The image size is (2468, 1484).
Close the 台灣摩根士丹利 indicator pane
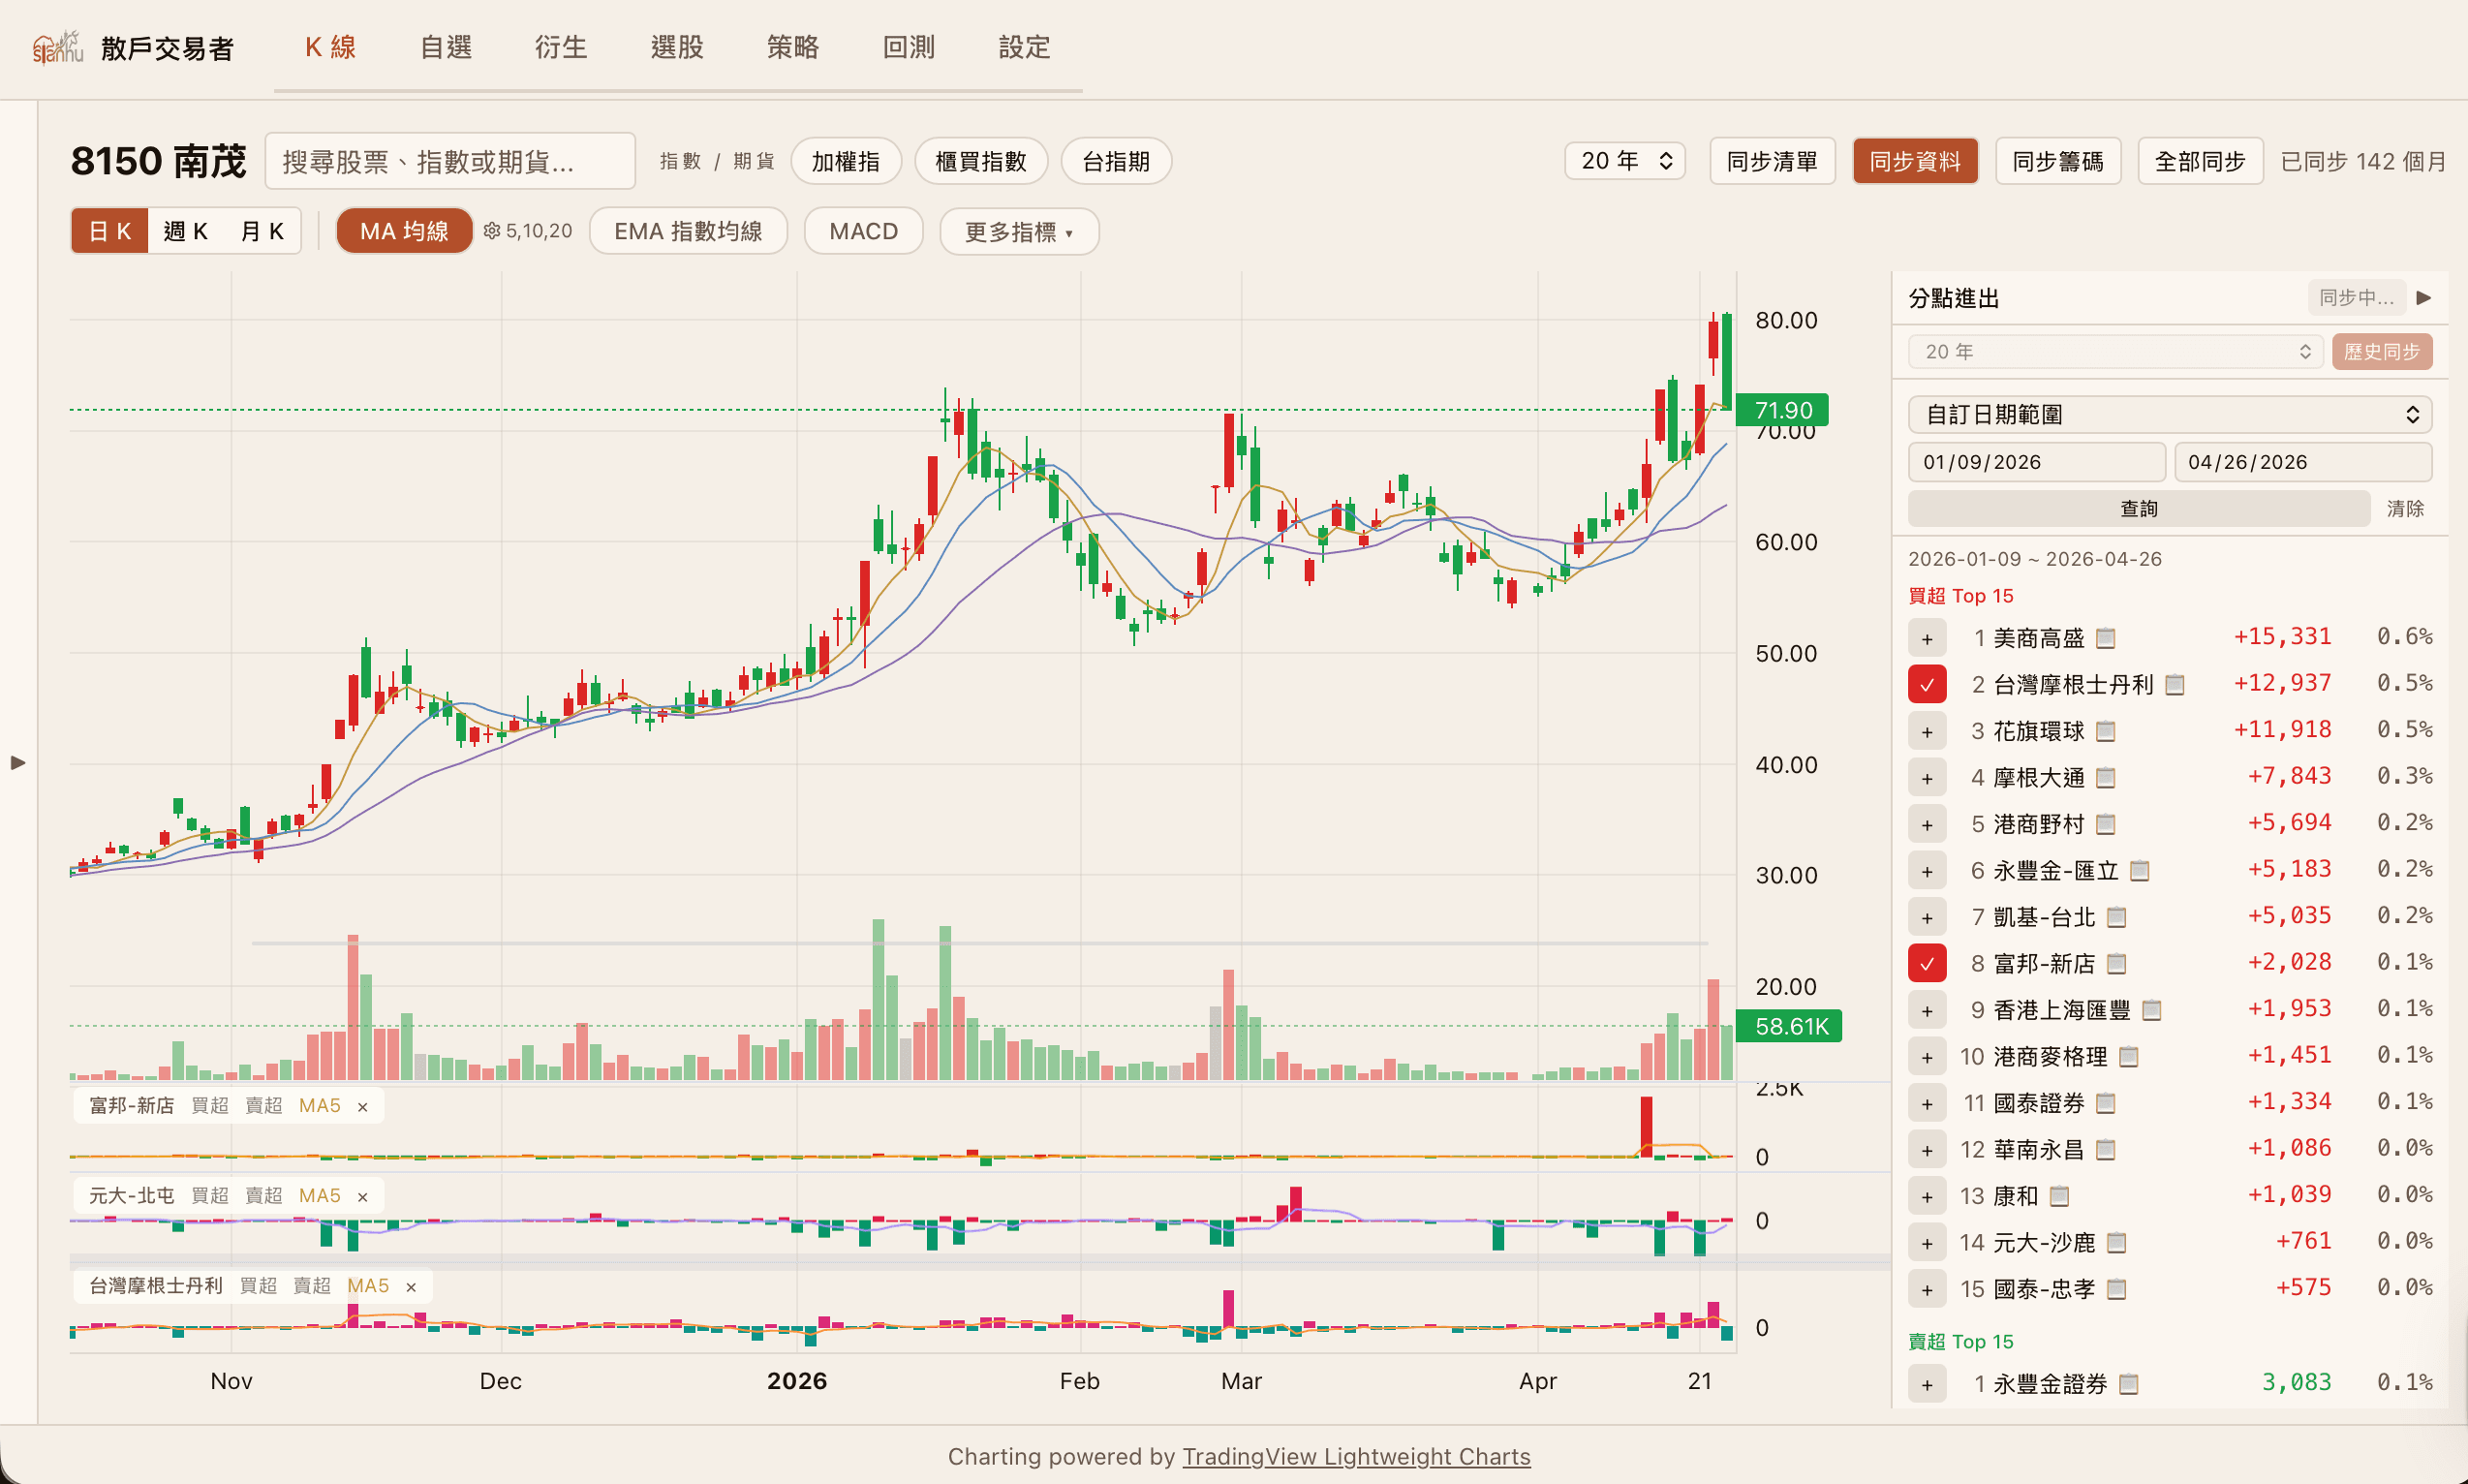coord(411,1286)
